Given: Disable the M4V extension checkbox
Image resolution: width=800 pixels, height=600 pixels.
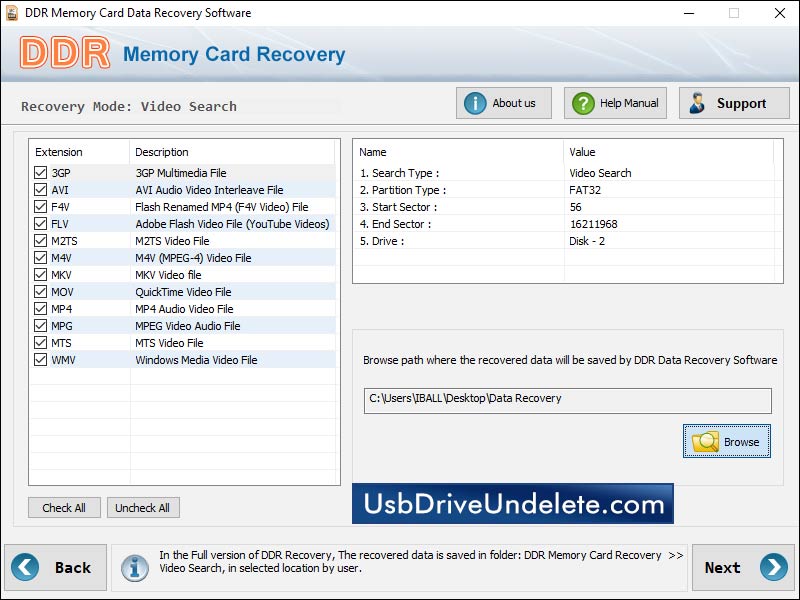Looking at the screenshot, I should pos(40,258).
